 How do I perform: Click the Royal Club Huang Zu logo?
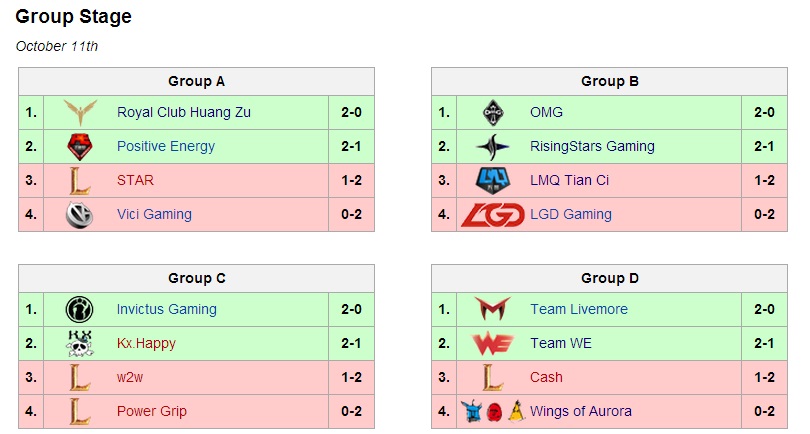coord(79,112)
